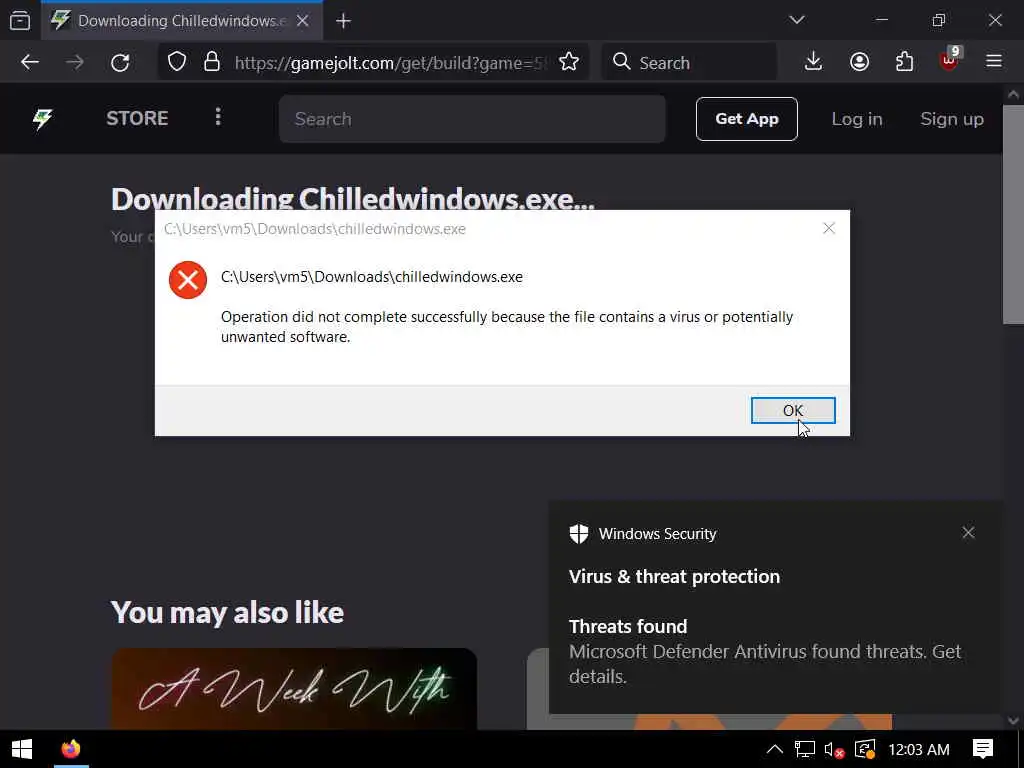Click OK in the virus error dialog

pos(793,410)
